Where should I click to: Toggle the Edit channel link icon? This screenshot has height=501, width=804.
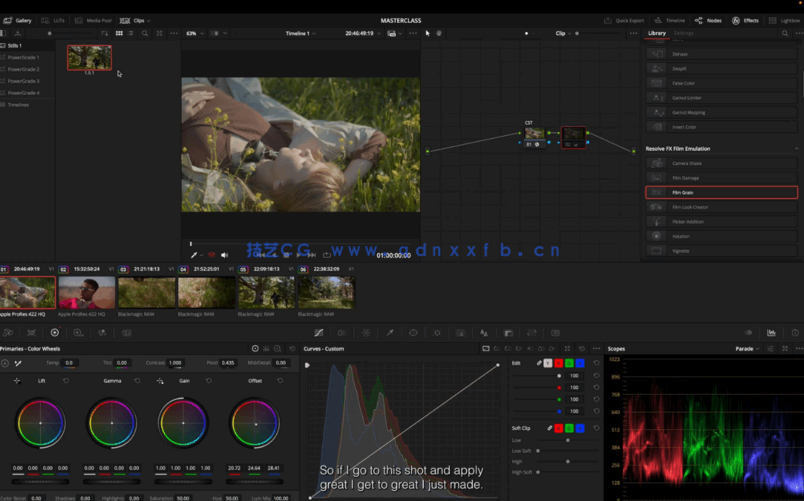click(x=539, y=363)
